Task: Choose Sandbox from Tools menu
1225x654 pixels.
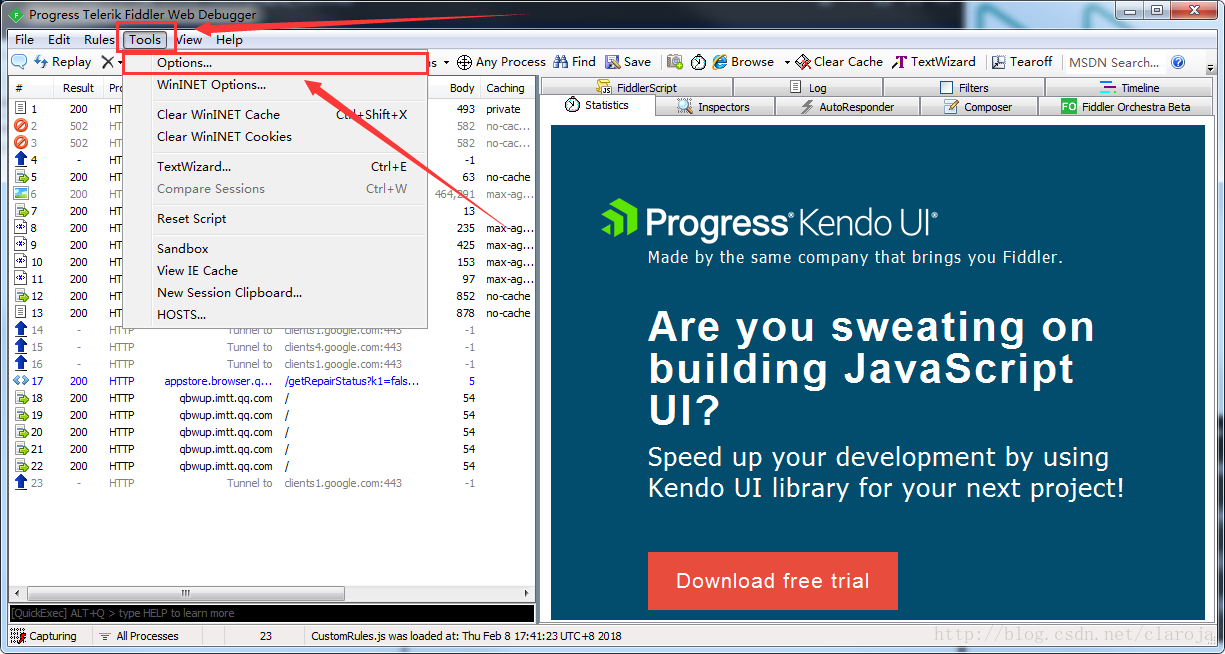Action: [x=276, y=249]
